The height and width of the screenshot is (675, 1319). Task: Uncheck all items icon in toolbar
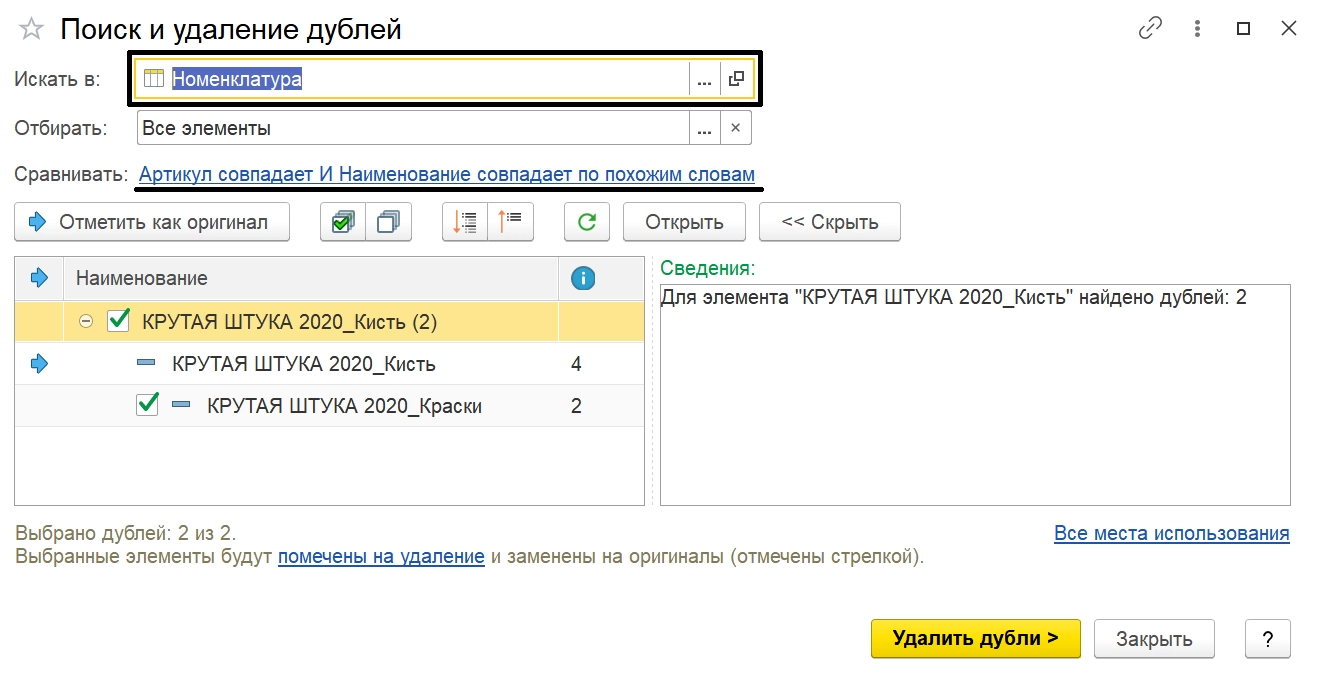[389, 222]
